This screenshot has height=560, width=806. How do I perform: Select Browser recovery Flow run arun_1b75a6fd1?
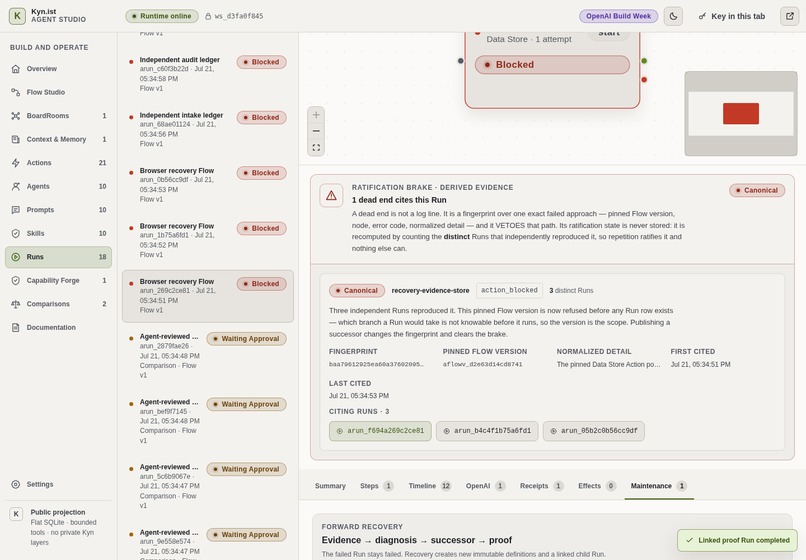(208, 240)
